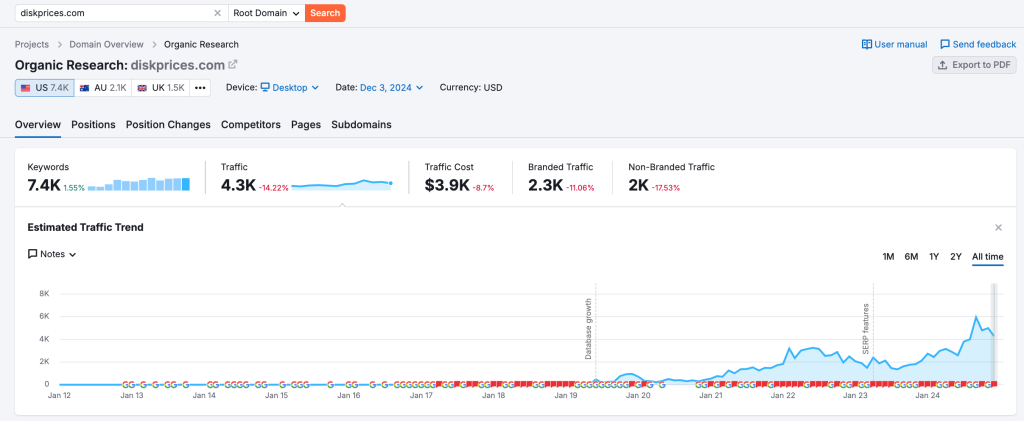Screen dimensions: 1024x421
Task: Click User manual book icon
Action: point(867,44)
